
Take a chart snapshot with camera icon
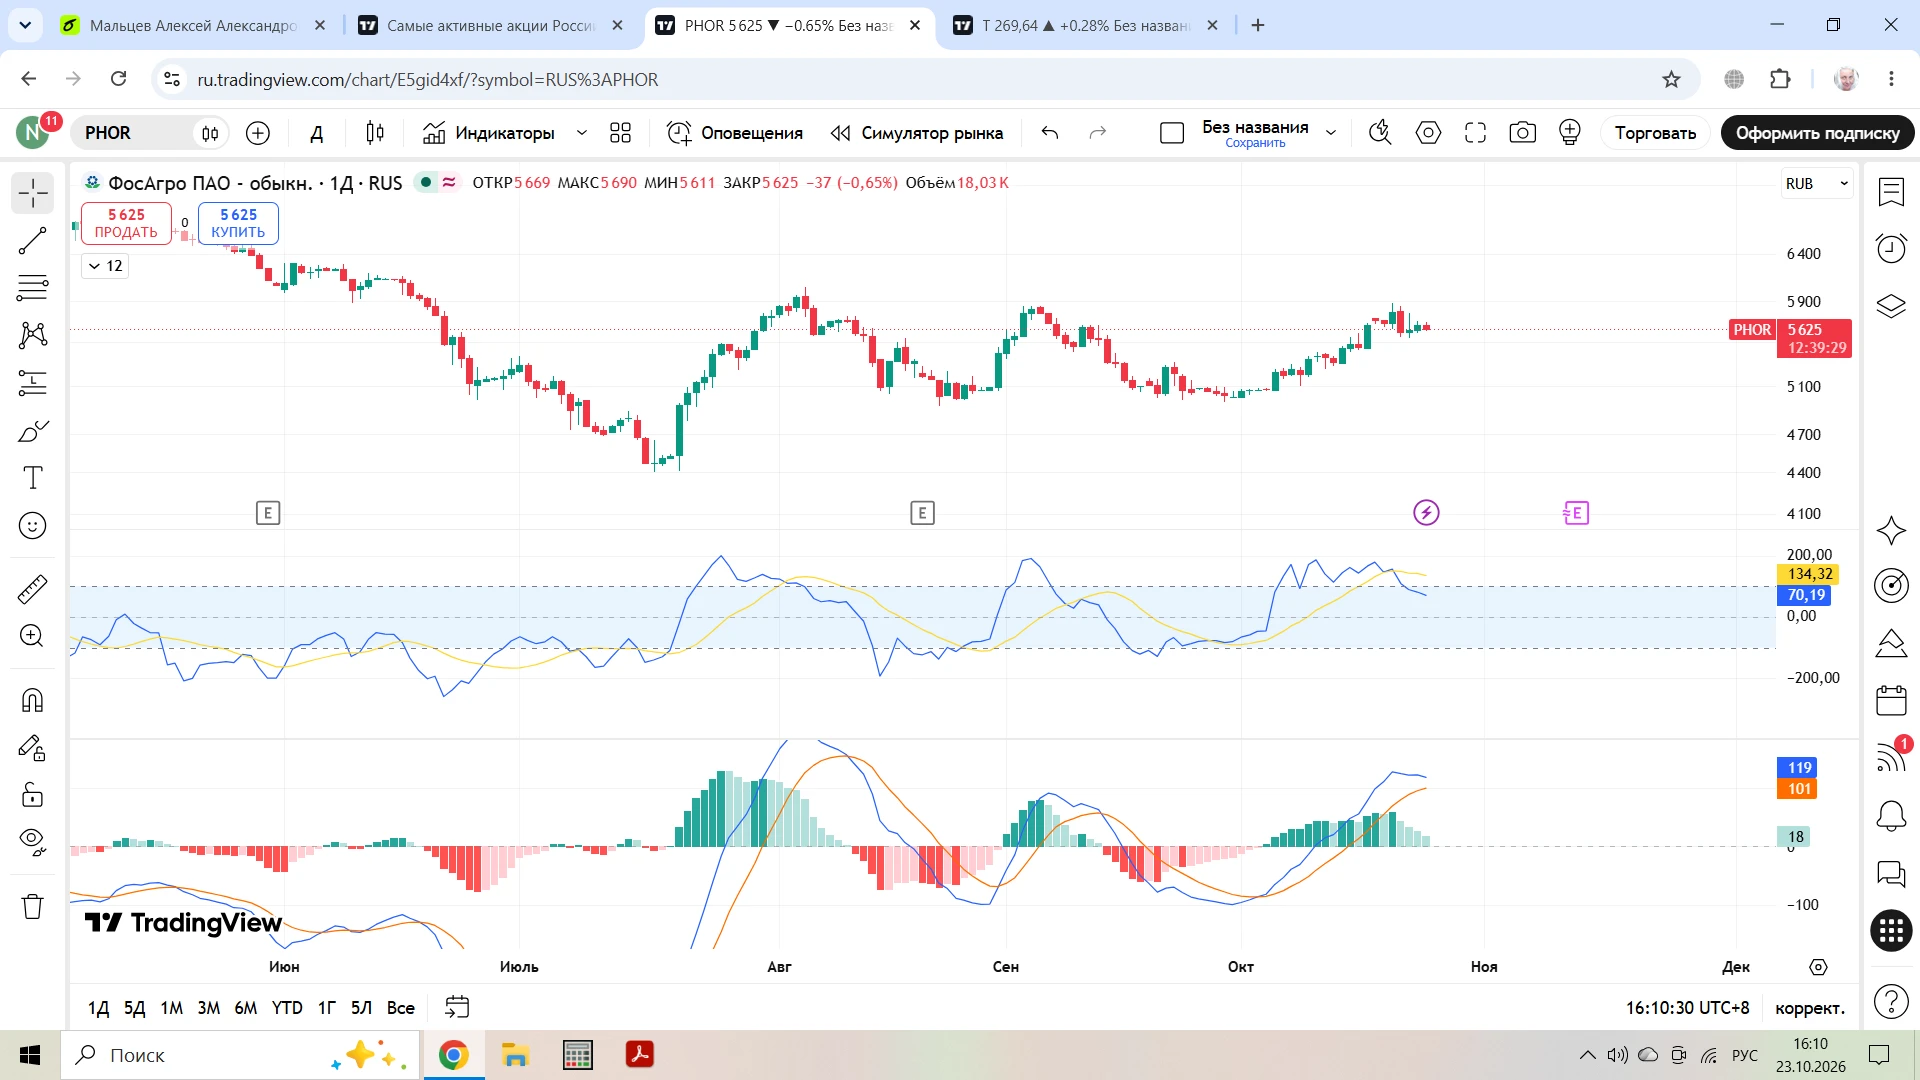pyautogui.click(x=1522, y=133)
